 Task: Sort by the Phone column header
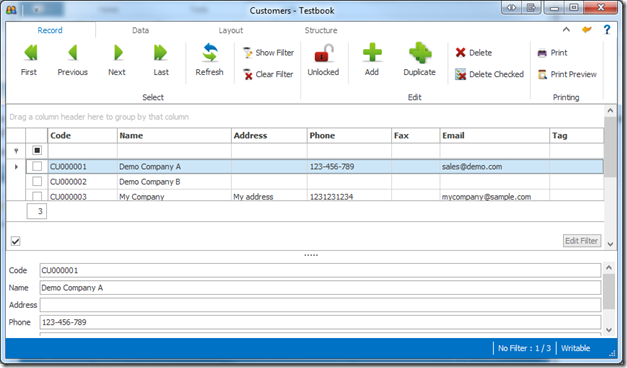coord(349,136)
